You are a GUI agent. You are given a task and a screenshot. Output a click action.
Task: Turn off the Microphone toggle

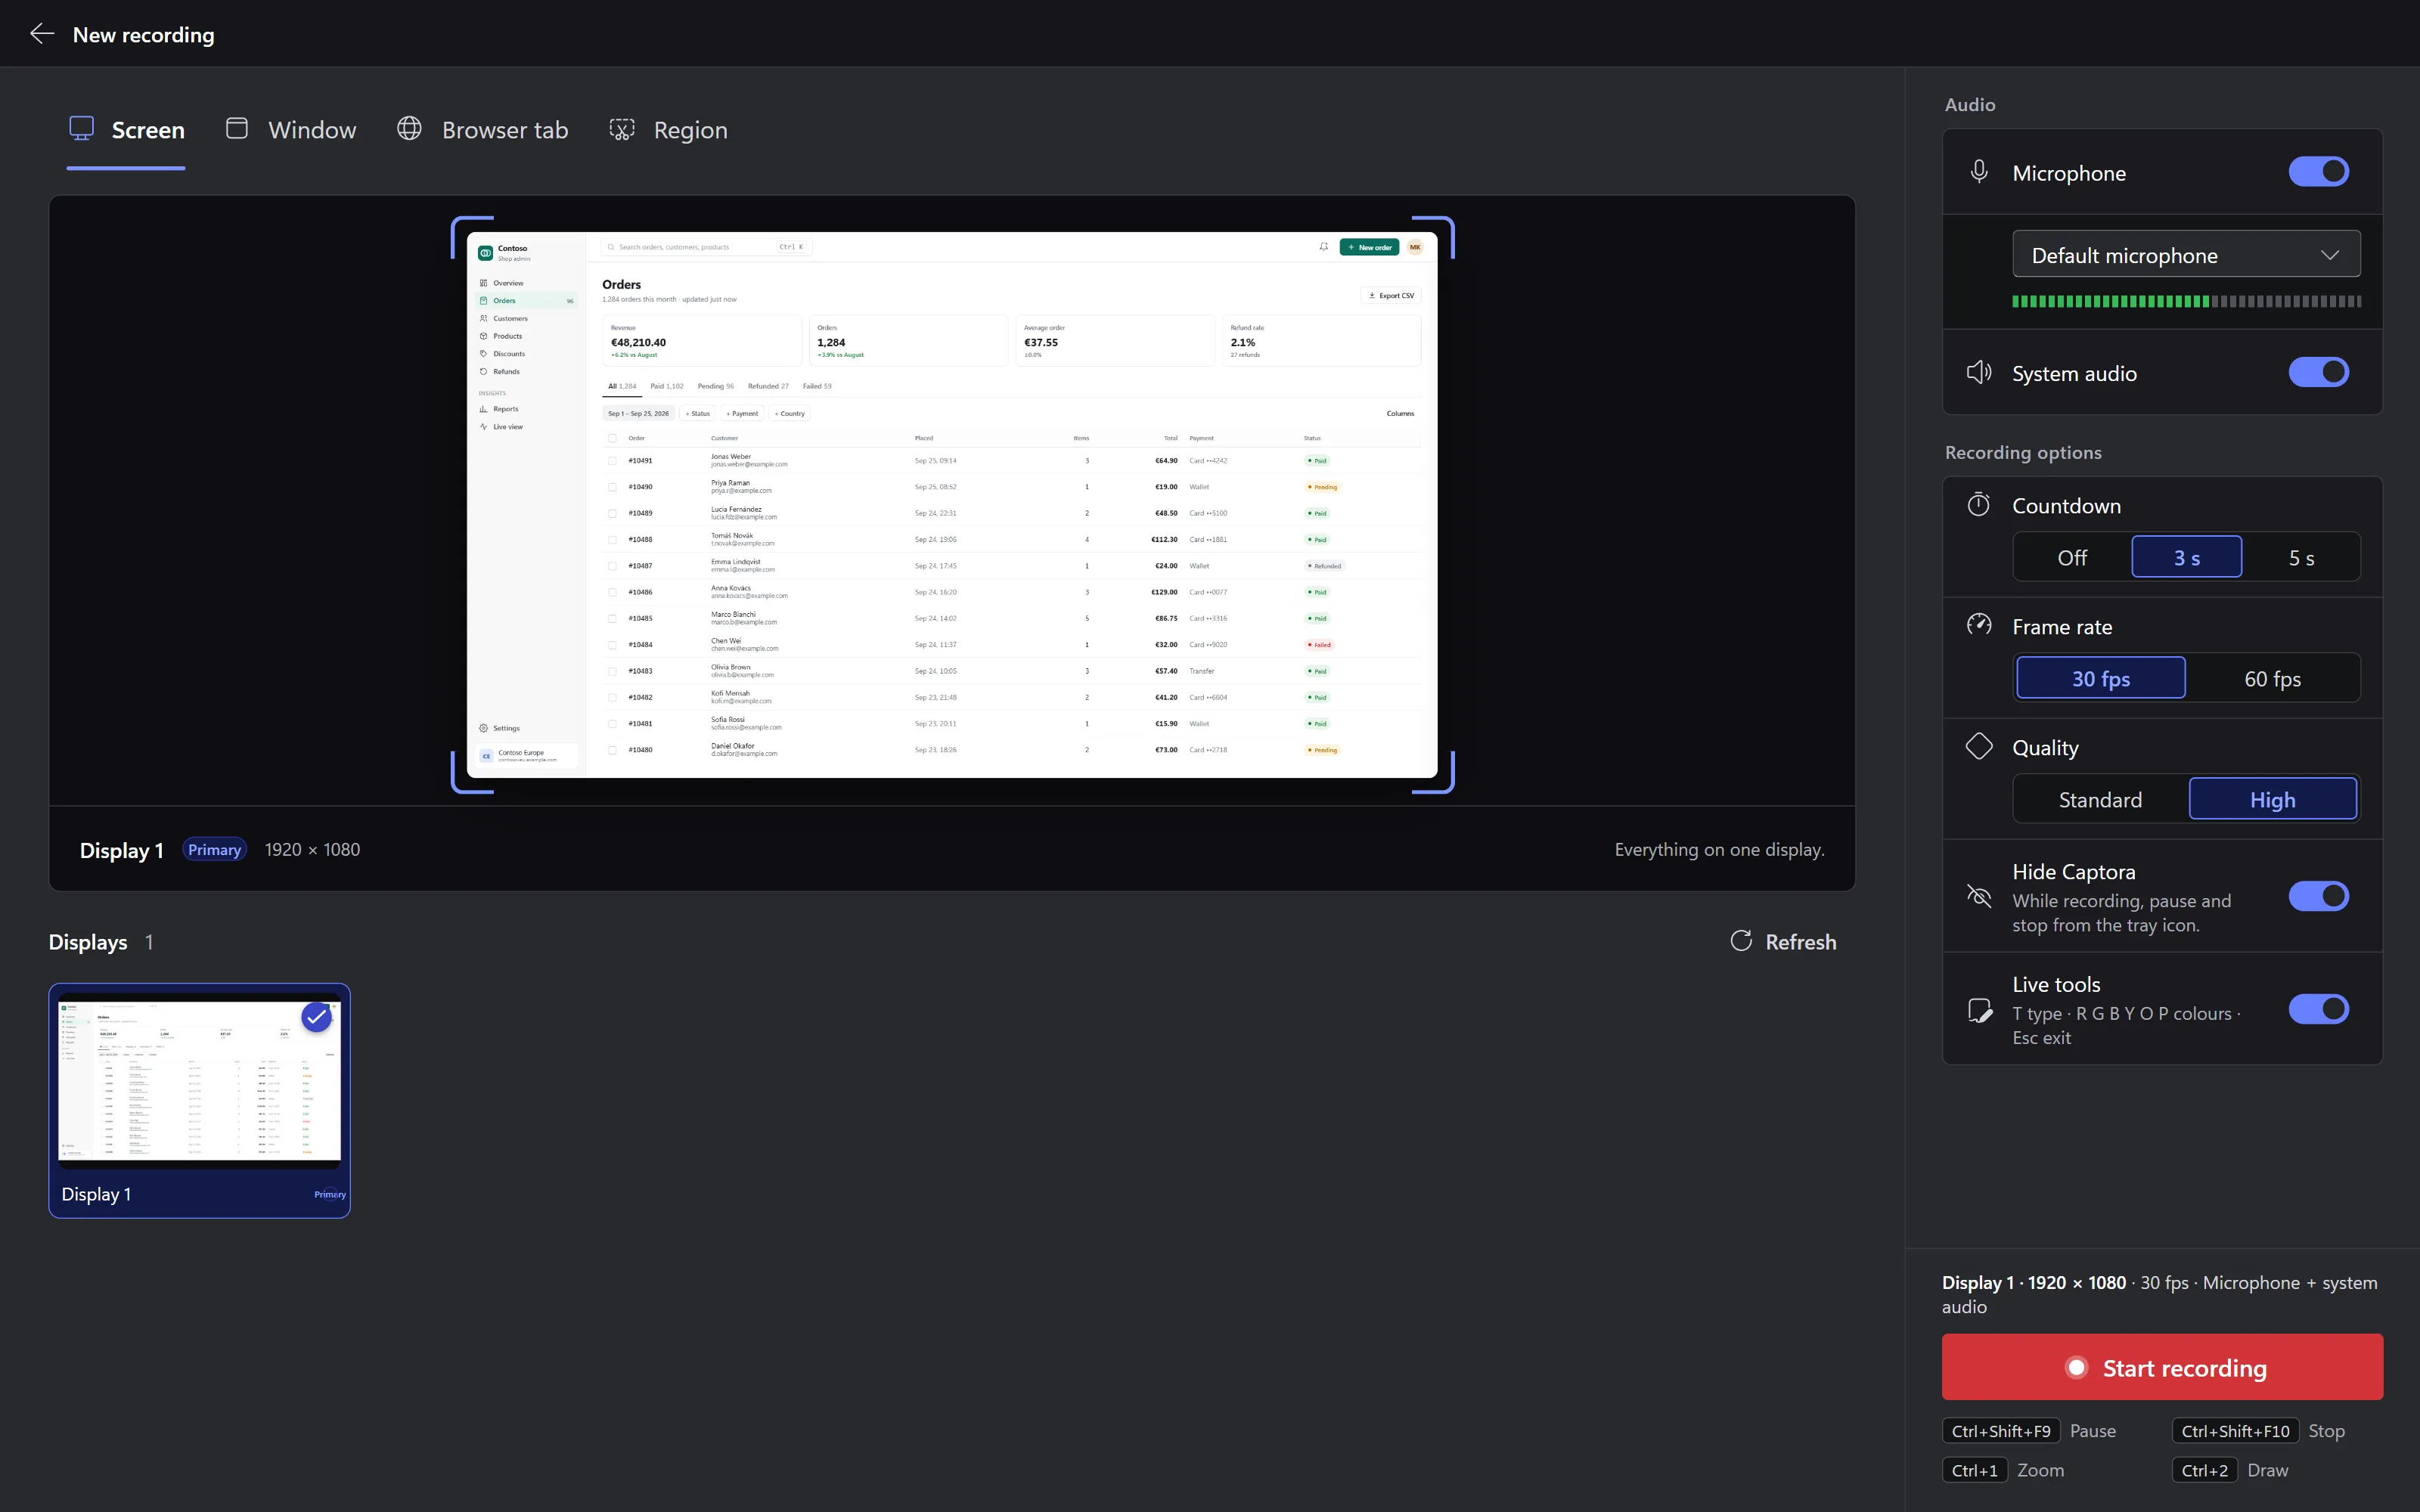click(2318, 172)
